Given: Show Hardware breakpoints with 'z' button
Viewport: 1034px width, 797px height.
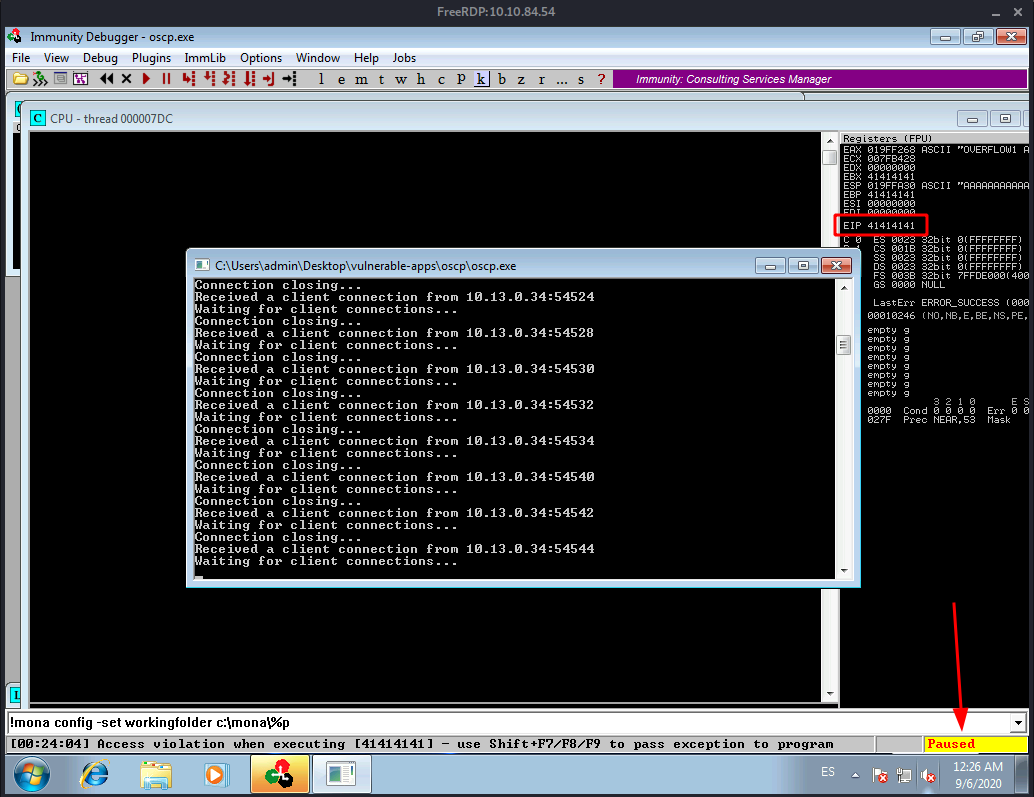Looking at the screenshot, I should tap(521, 79).
